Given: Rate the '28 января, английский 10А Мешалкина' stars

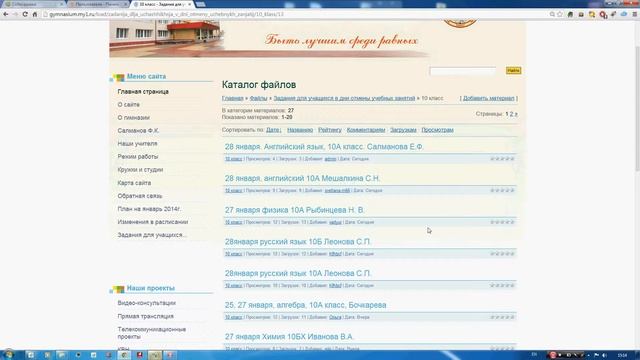Looking at the screenshot, I should pyautogui.click(x=502, y=191).
